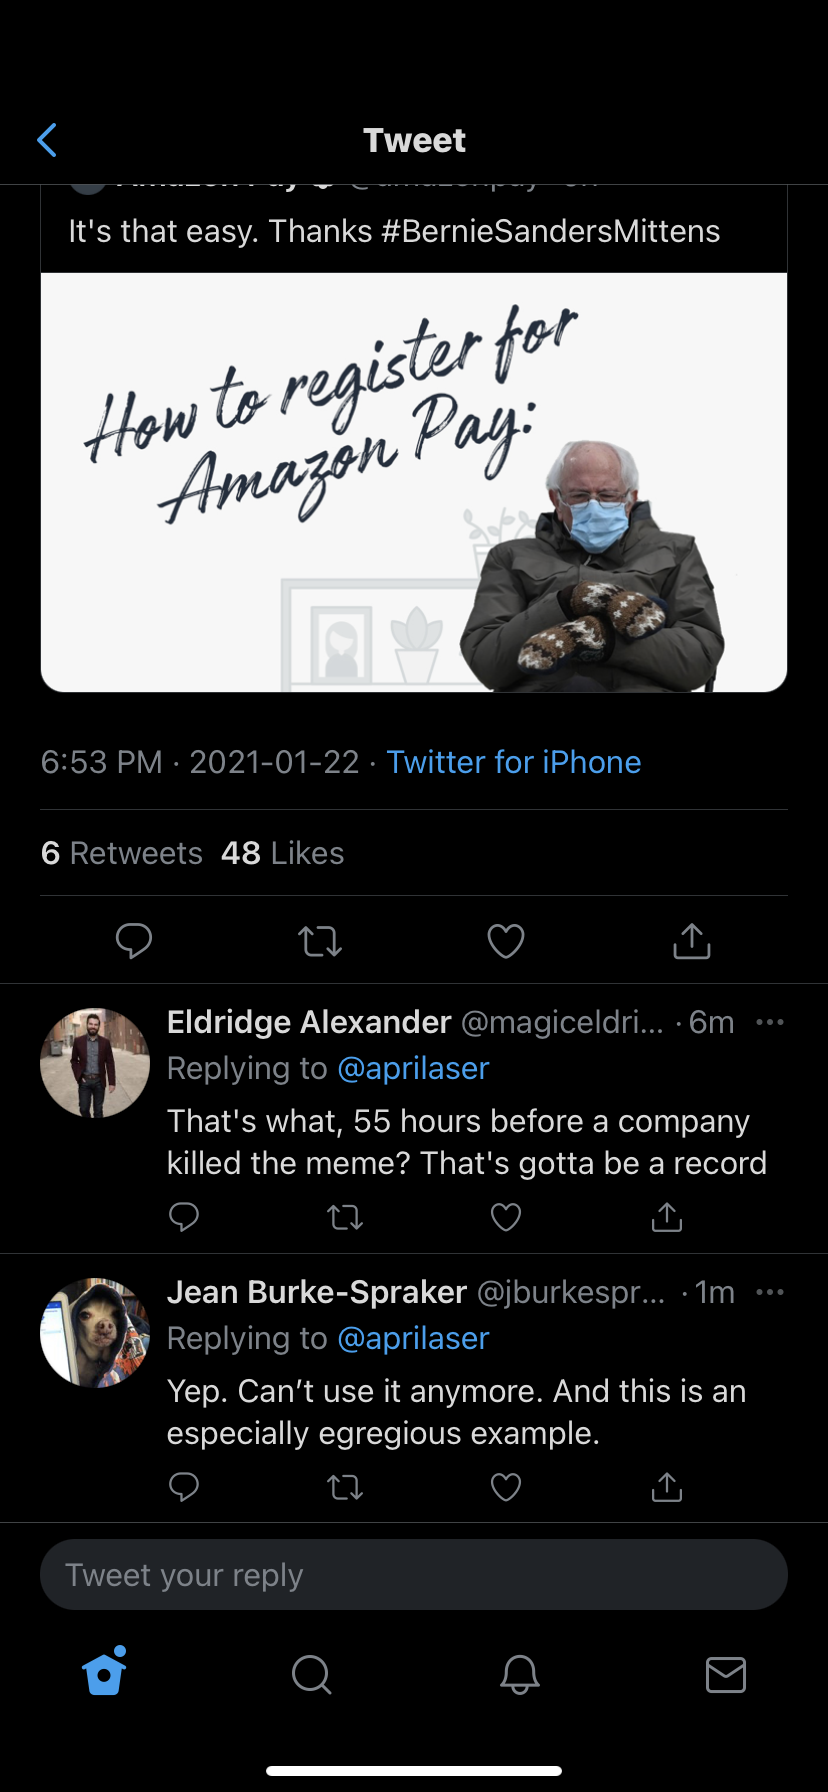Screen dimensions: 828x1792
Task: Reply to Jean Burke-Spraker's comment
Action: pyautogui.click(x=184, y=1487)
